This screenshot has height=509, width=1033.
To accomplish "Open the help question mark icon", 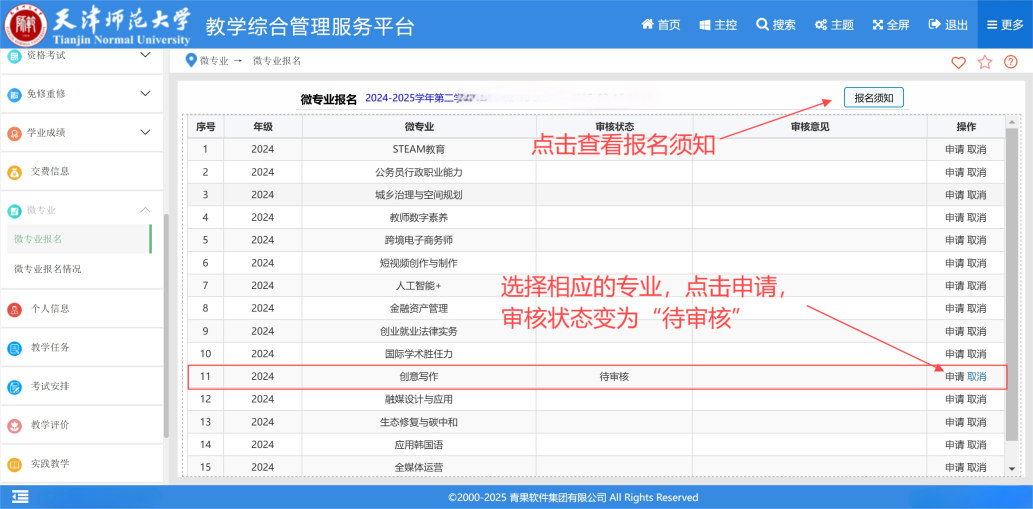I will [x=1011, y=62].
